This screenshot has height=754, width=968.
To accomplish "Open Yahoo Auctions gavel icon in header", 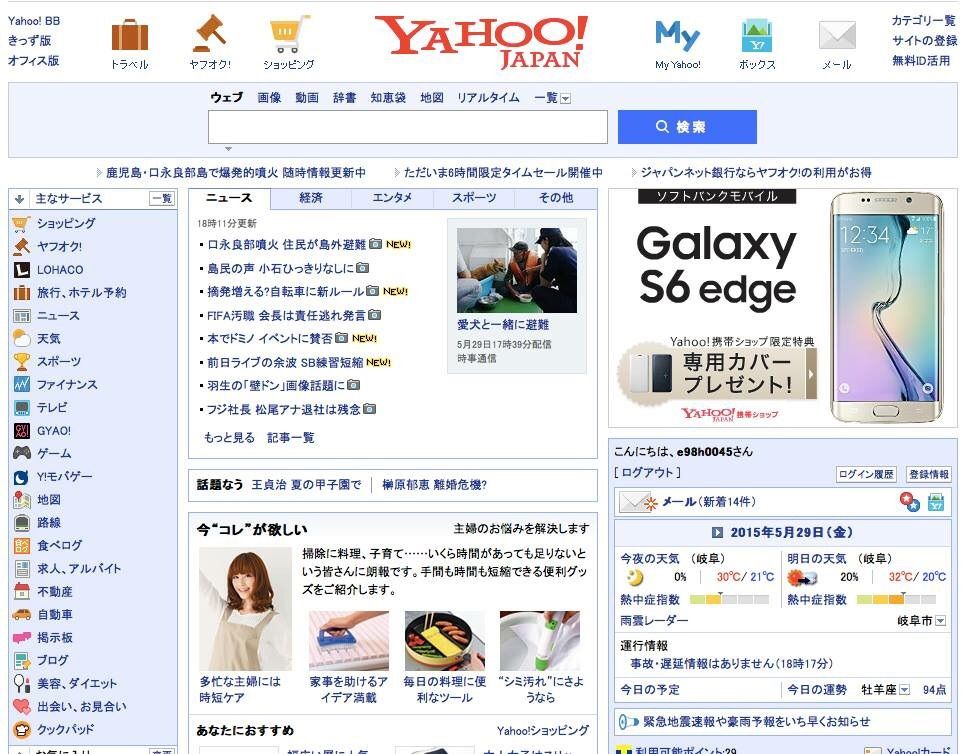I will click(x=209, y=33).
